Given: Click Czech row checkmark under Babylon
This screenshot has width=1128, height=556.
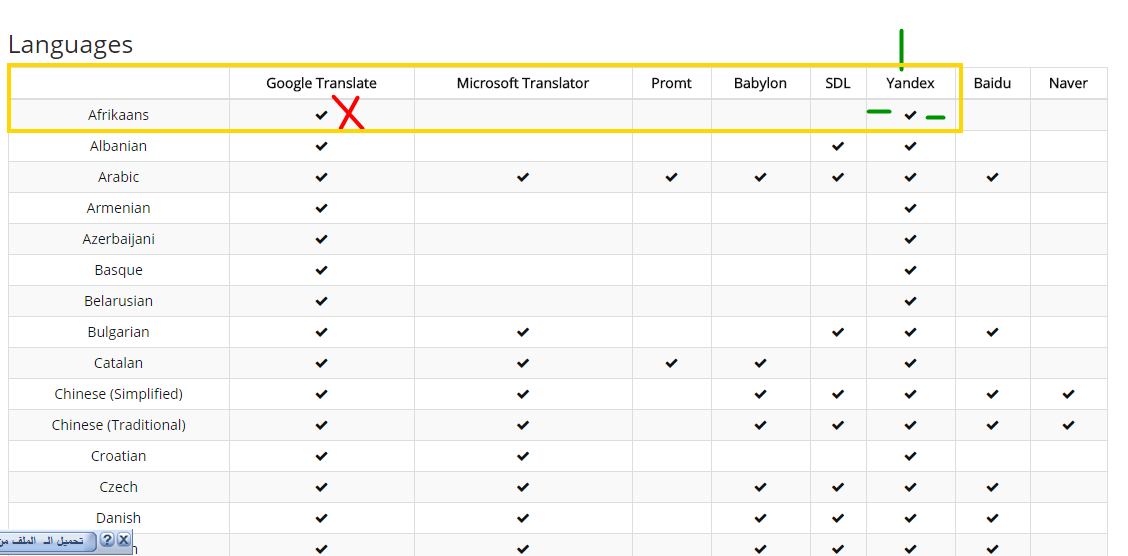Looking at the screenshot, I should [760, 487].
